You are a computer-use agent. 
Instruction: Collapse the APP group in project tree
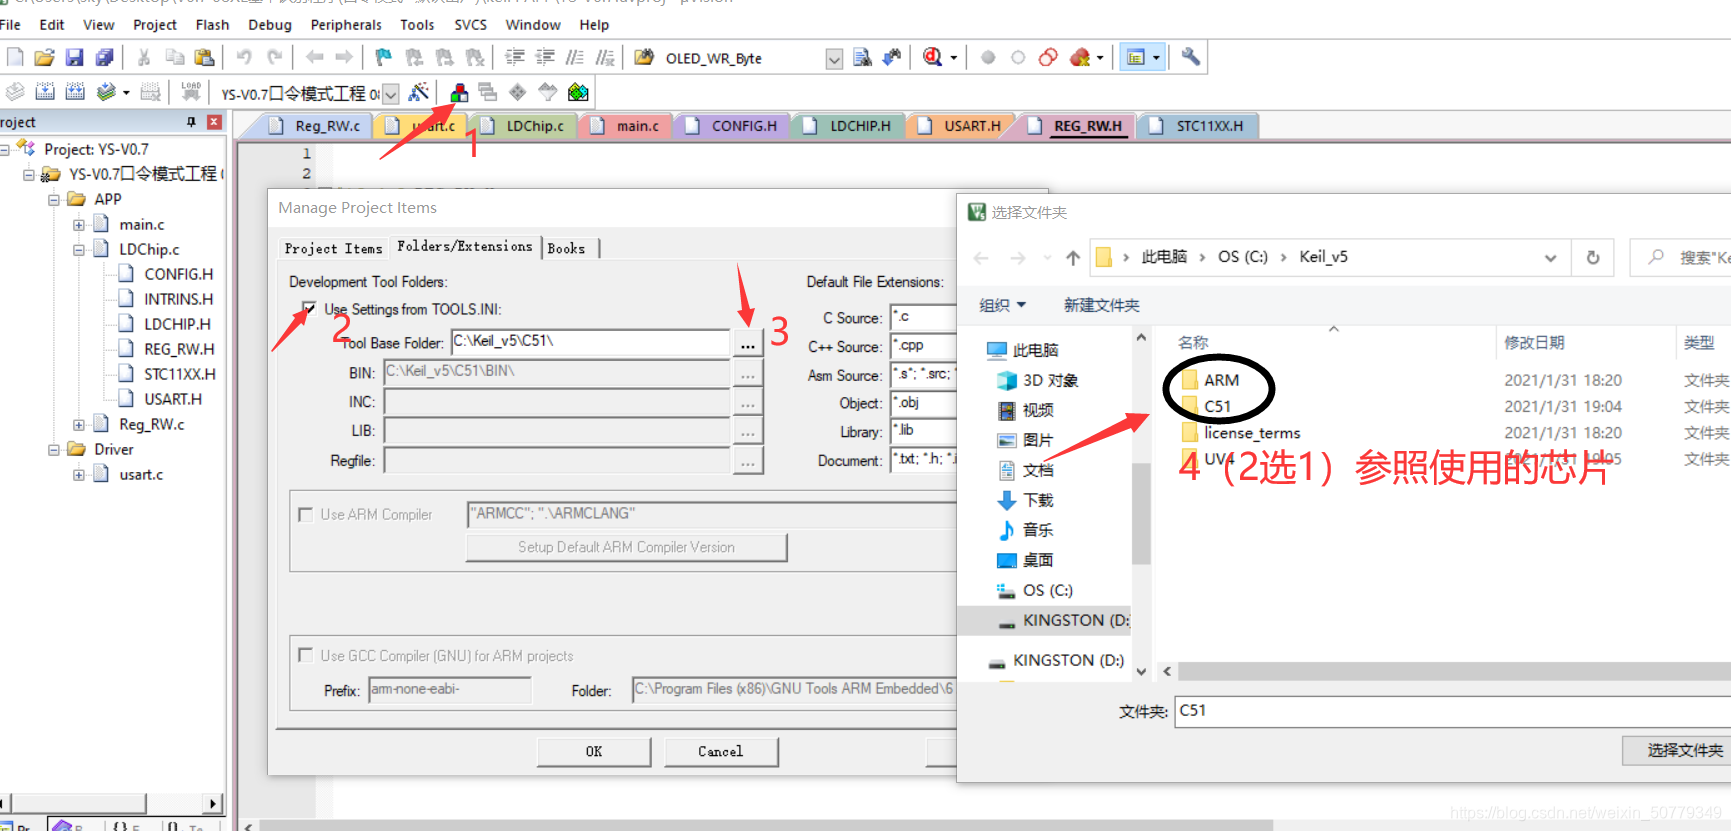[x=54, y=199]
